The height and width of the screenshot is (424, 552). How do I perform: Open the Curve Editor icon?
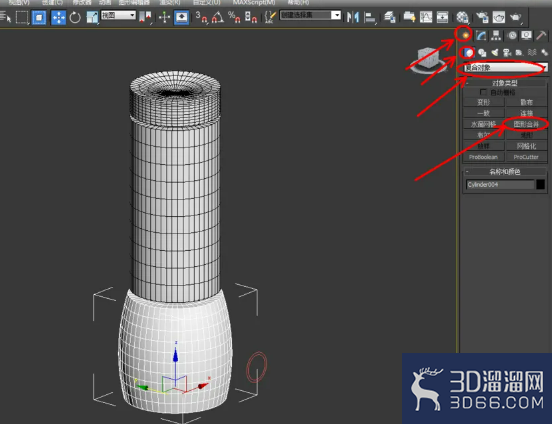[x=426, y=17]
